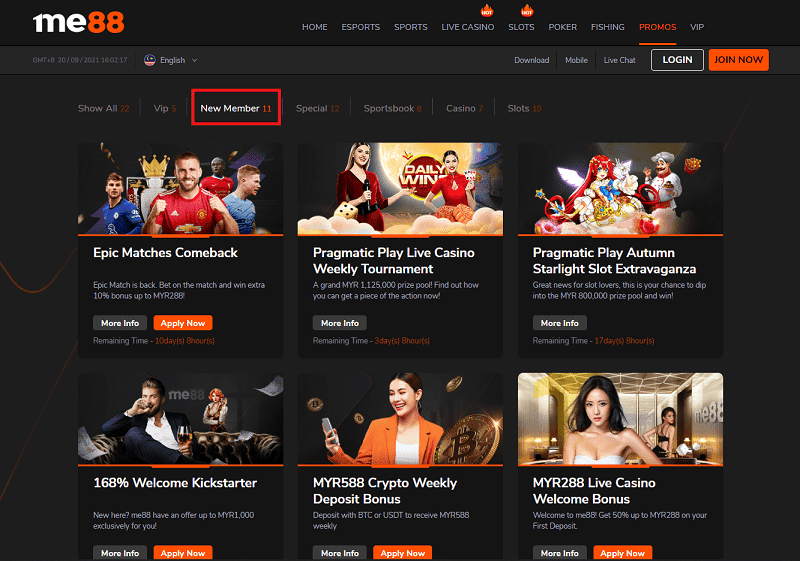
Task: Open the FISHING menu item
Action: 607,27
